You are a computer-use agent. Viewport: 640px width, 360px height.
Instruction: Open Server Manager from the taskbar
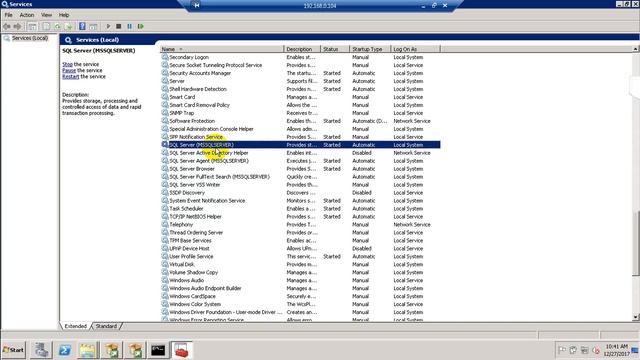click(41, 350)
